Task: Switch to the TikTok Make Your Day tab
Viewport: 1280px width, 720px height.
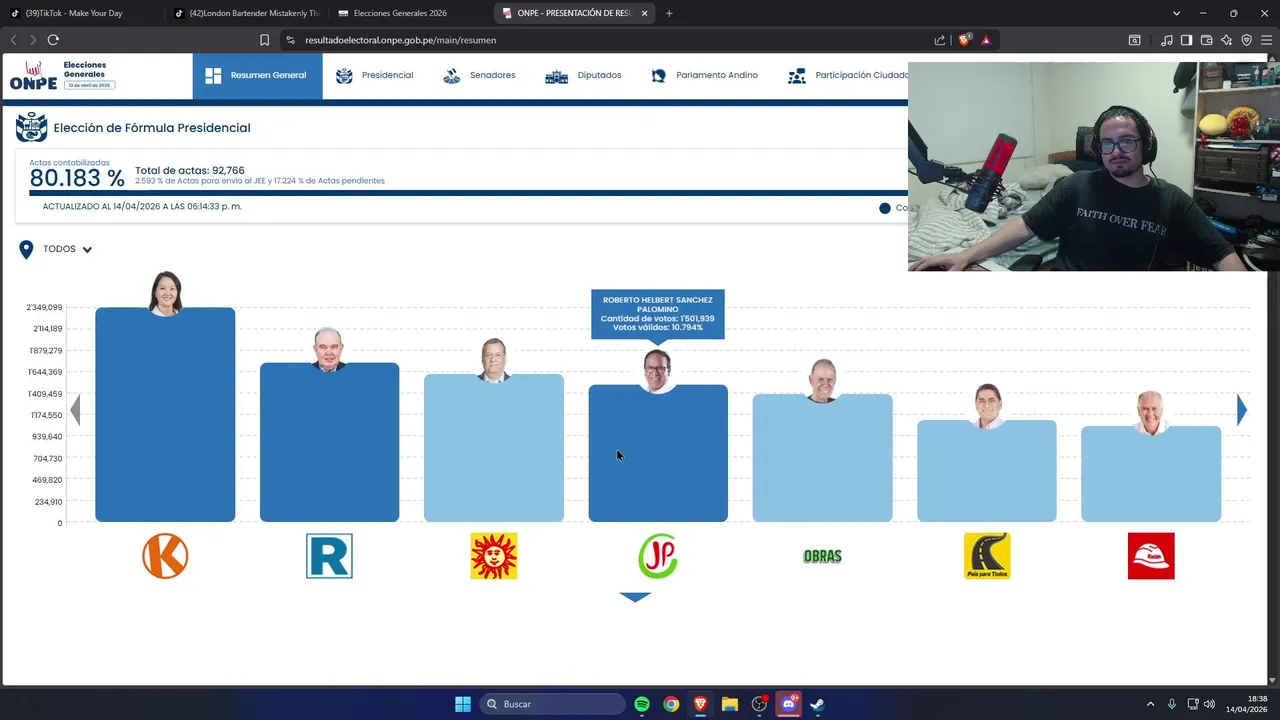Action: [x=78, y=13]
